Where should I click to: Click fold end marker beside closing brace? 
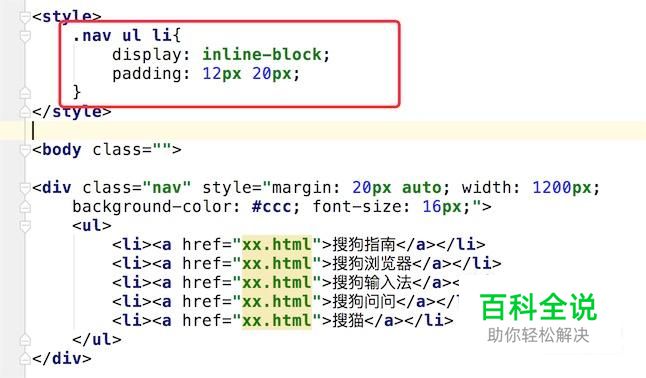tap(25, 93)
